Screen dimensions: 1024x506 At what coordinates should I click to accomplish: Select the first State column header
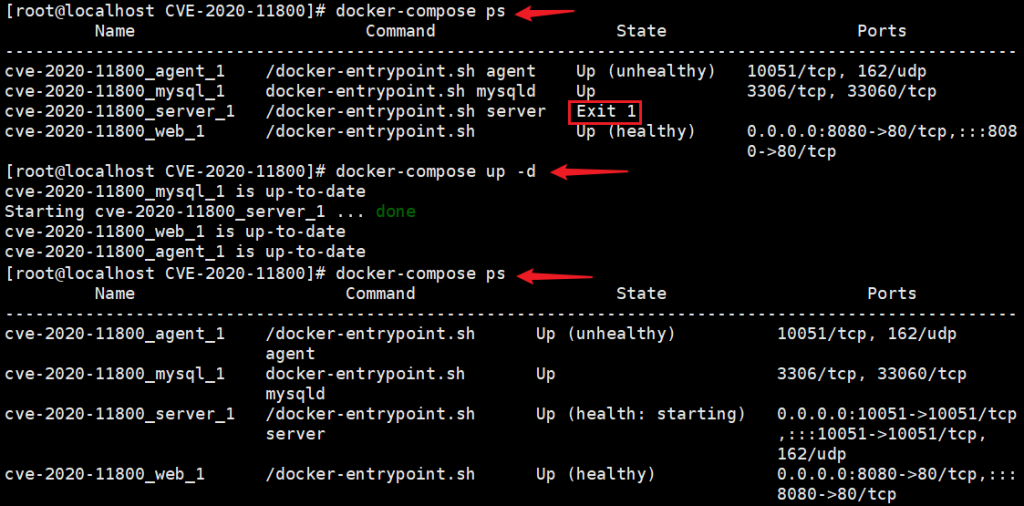[x=641, y=31]
